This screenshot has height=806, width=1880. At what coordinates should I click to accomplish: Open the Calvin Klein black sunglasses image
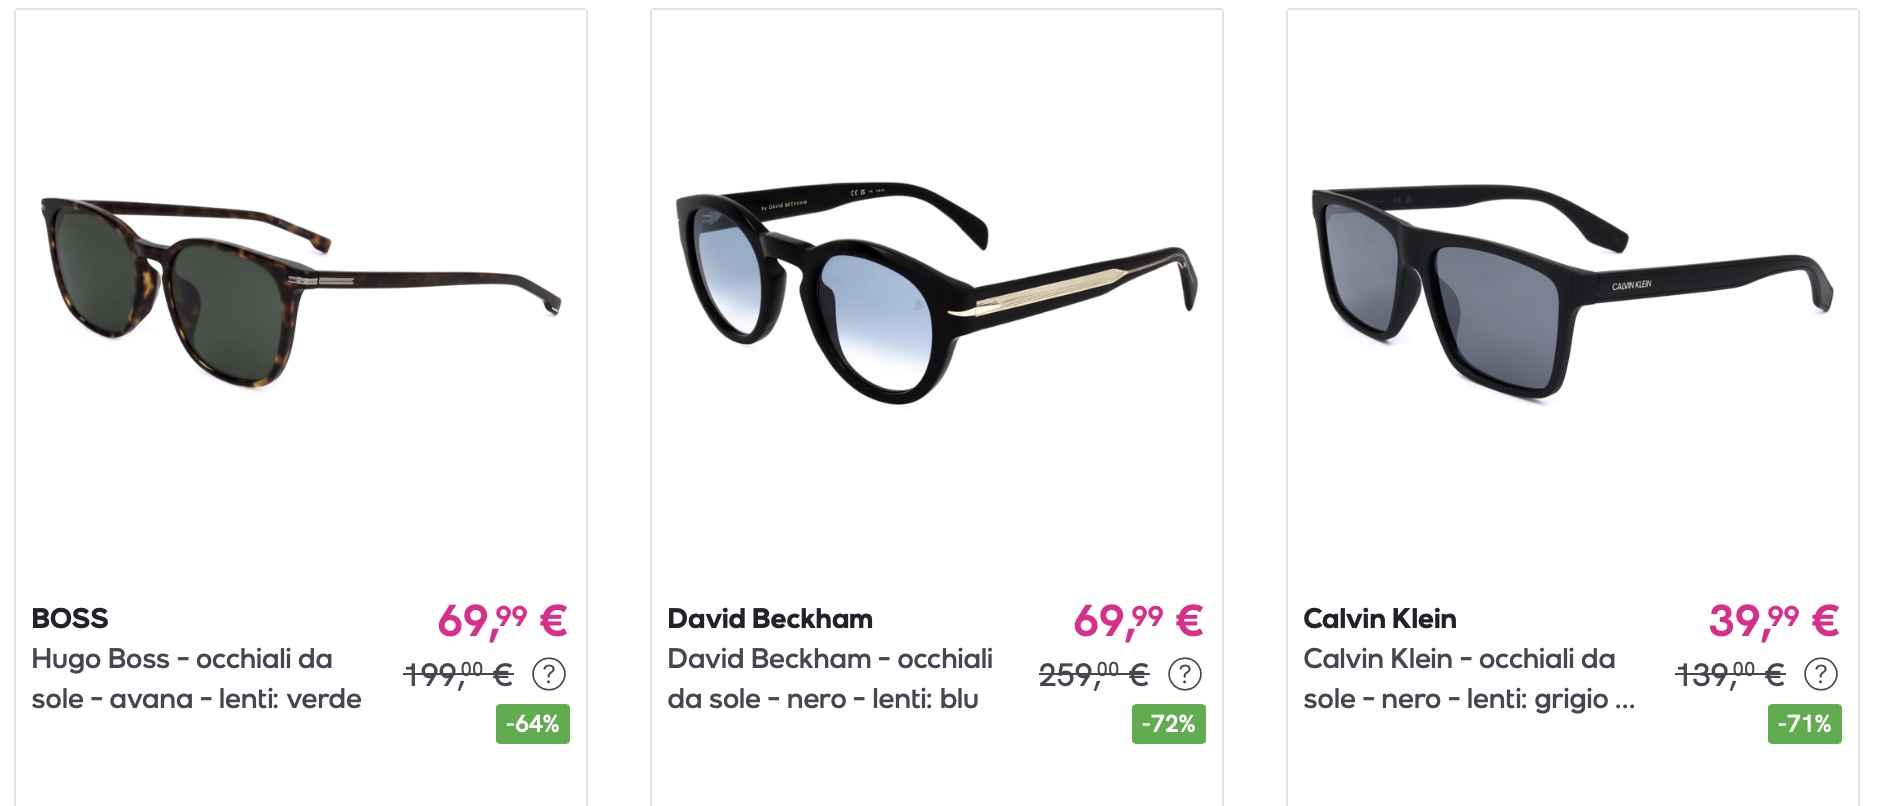coord(1573,293)
